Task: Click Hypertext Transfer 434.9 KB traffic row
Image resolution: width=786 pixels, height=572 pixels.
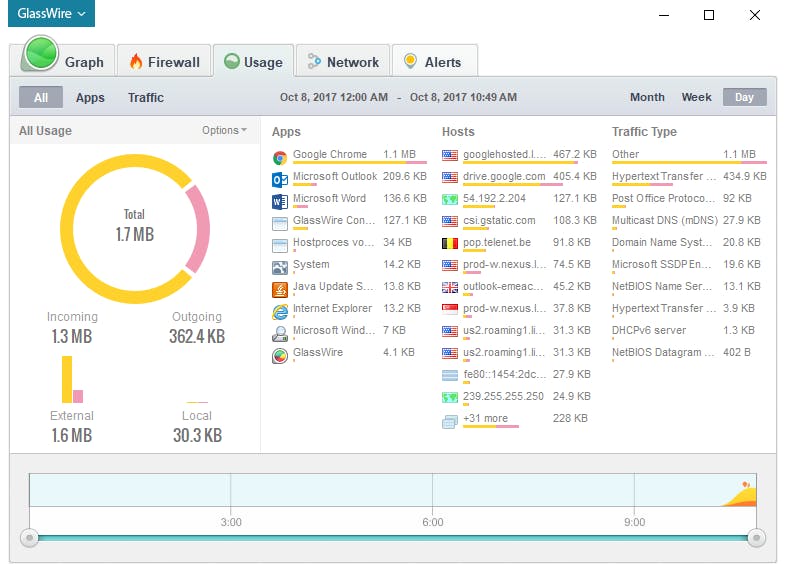Action: tap(689, 176)
